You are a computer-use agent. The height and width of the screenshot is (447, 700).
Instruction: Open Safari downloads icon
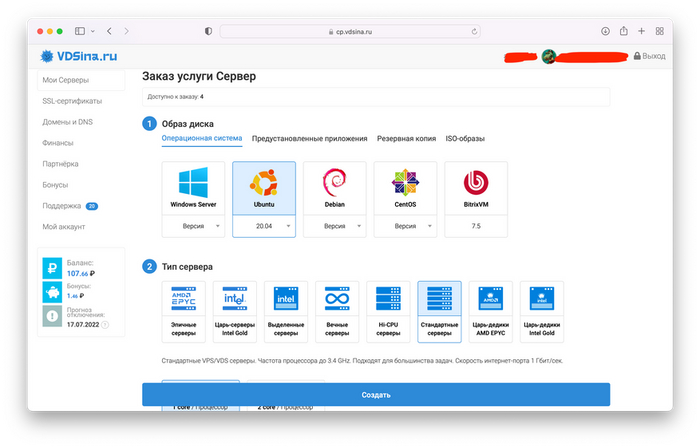point(605,31)
